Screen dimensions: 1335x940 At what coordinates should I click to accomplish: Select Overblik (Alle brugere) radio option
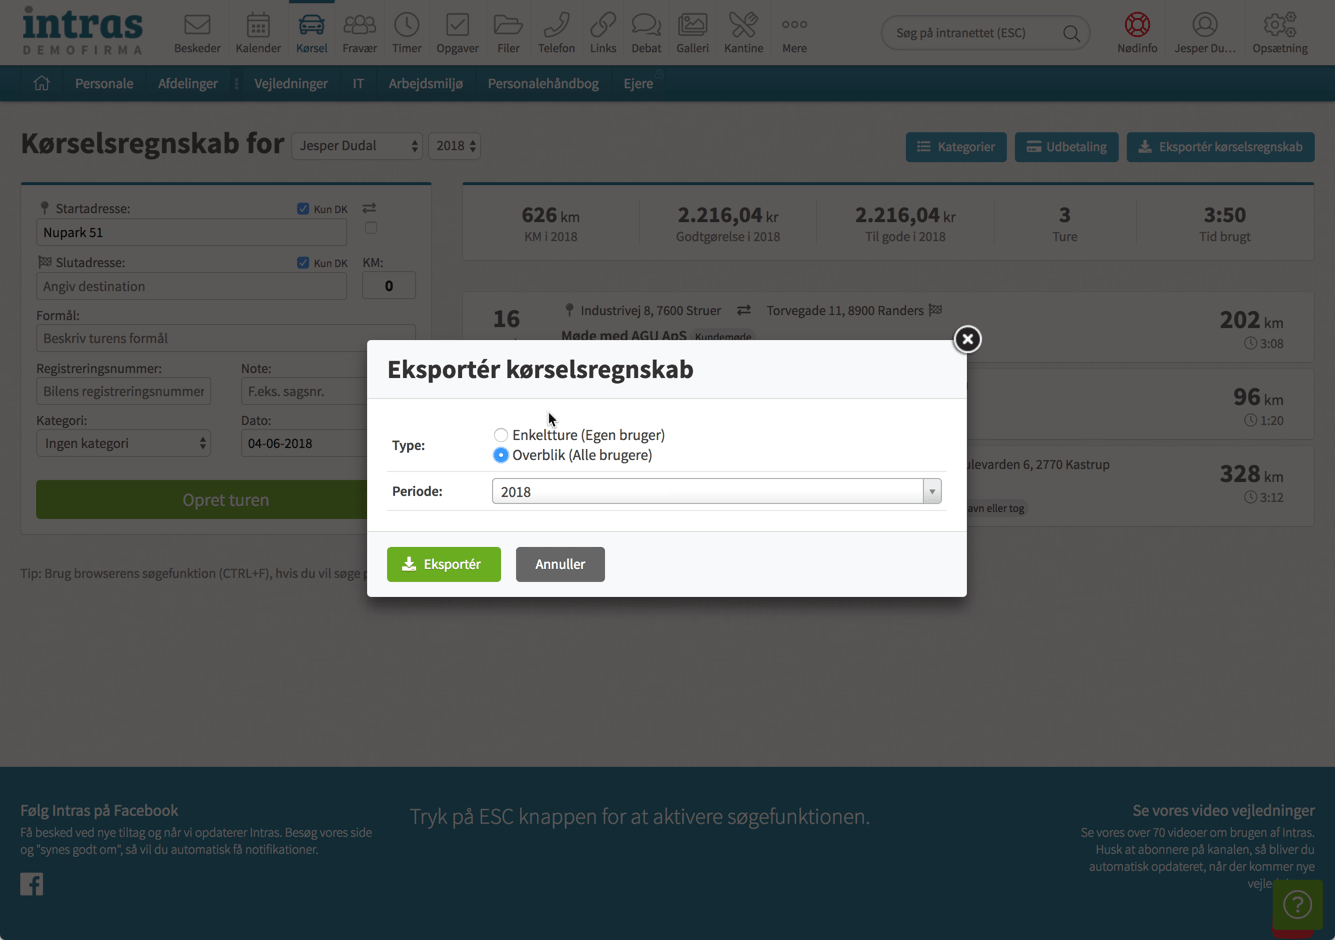501,455
